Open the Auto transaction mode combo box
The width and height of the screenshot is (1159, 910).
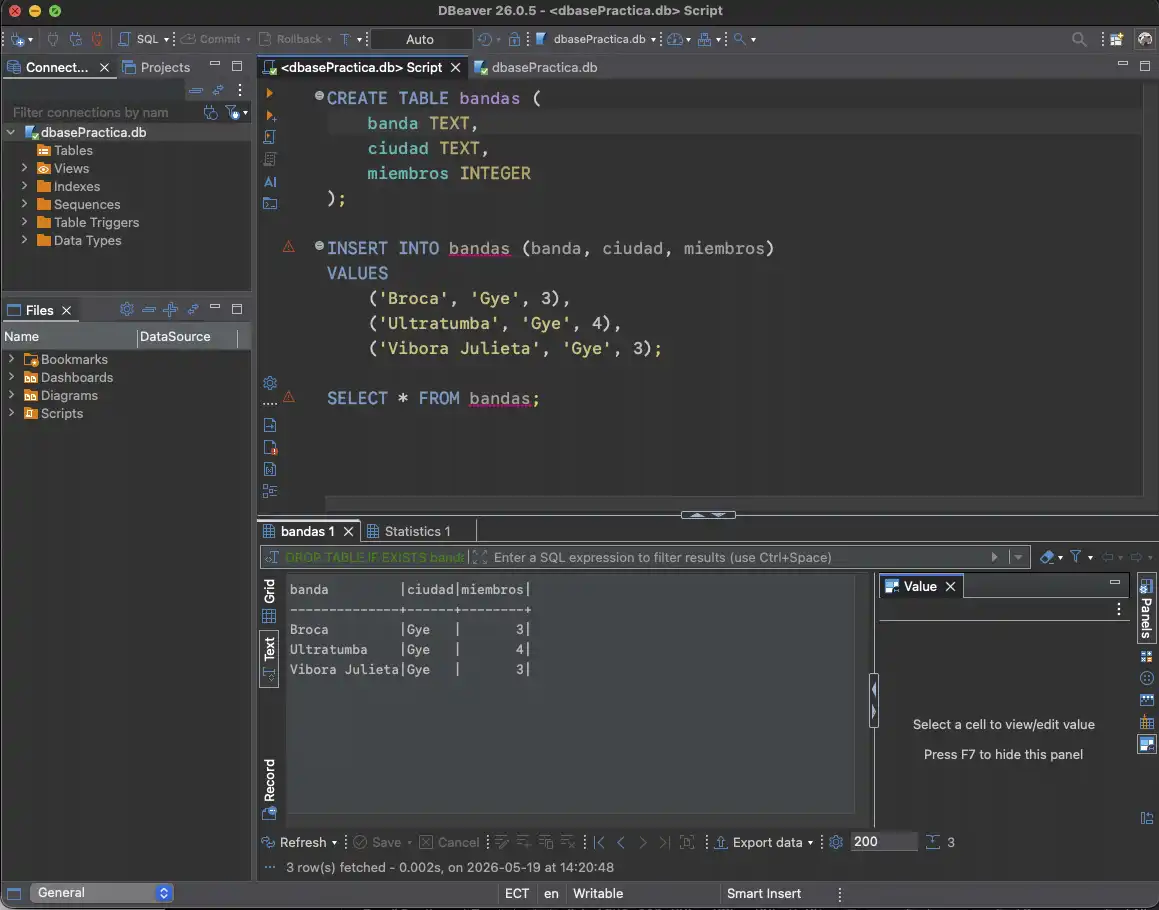click(x=421, y=39)
